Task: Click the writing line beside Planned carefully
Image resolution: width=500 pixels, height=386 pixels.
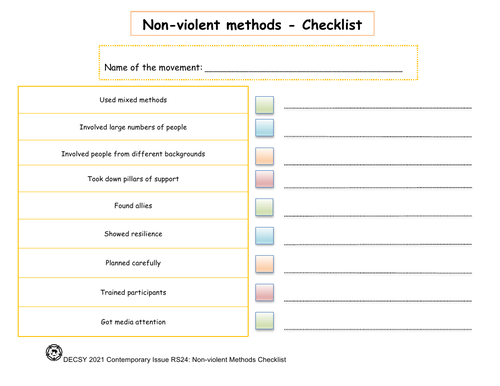Action: (378, 273)
